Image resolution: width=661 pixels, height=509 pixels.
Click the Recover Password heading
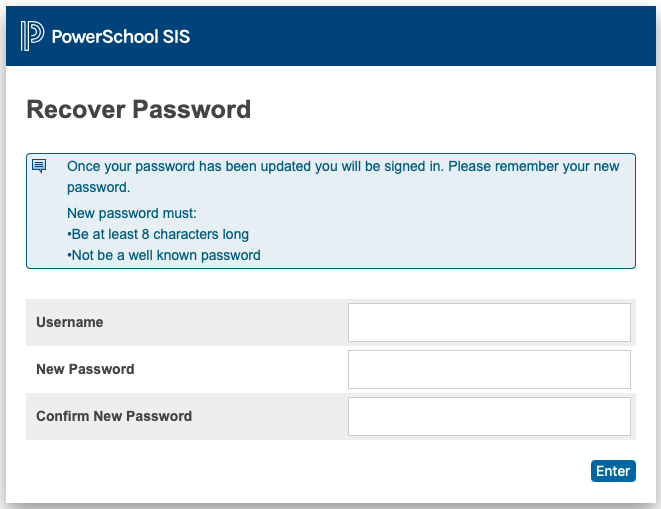(x=139, y=109)
